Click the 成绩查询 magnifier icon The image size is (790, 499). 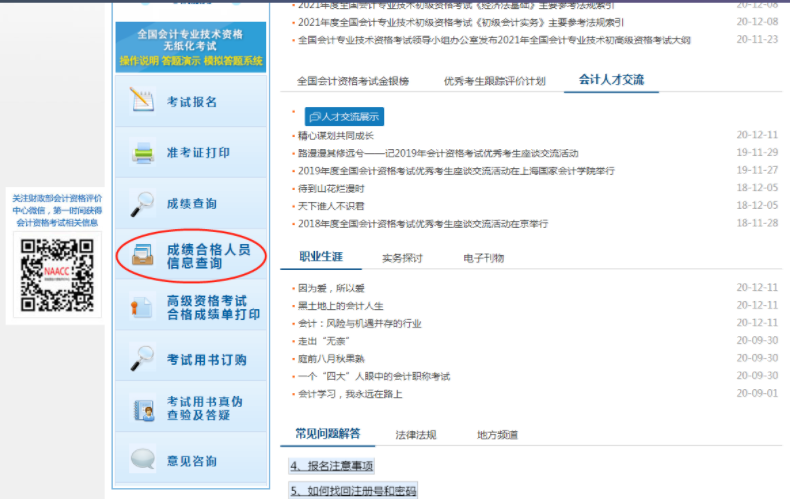[142, 204]
